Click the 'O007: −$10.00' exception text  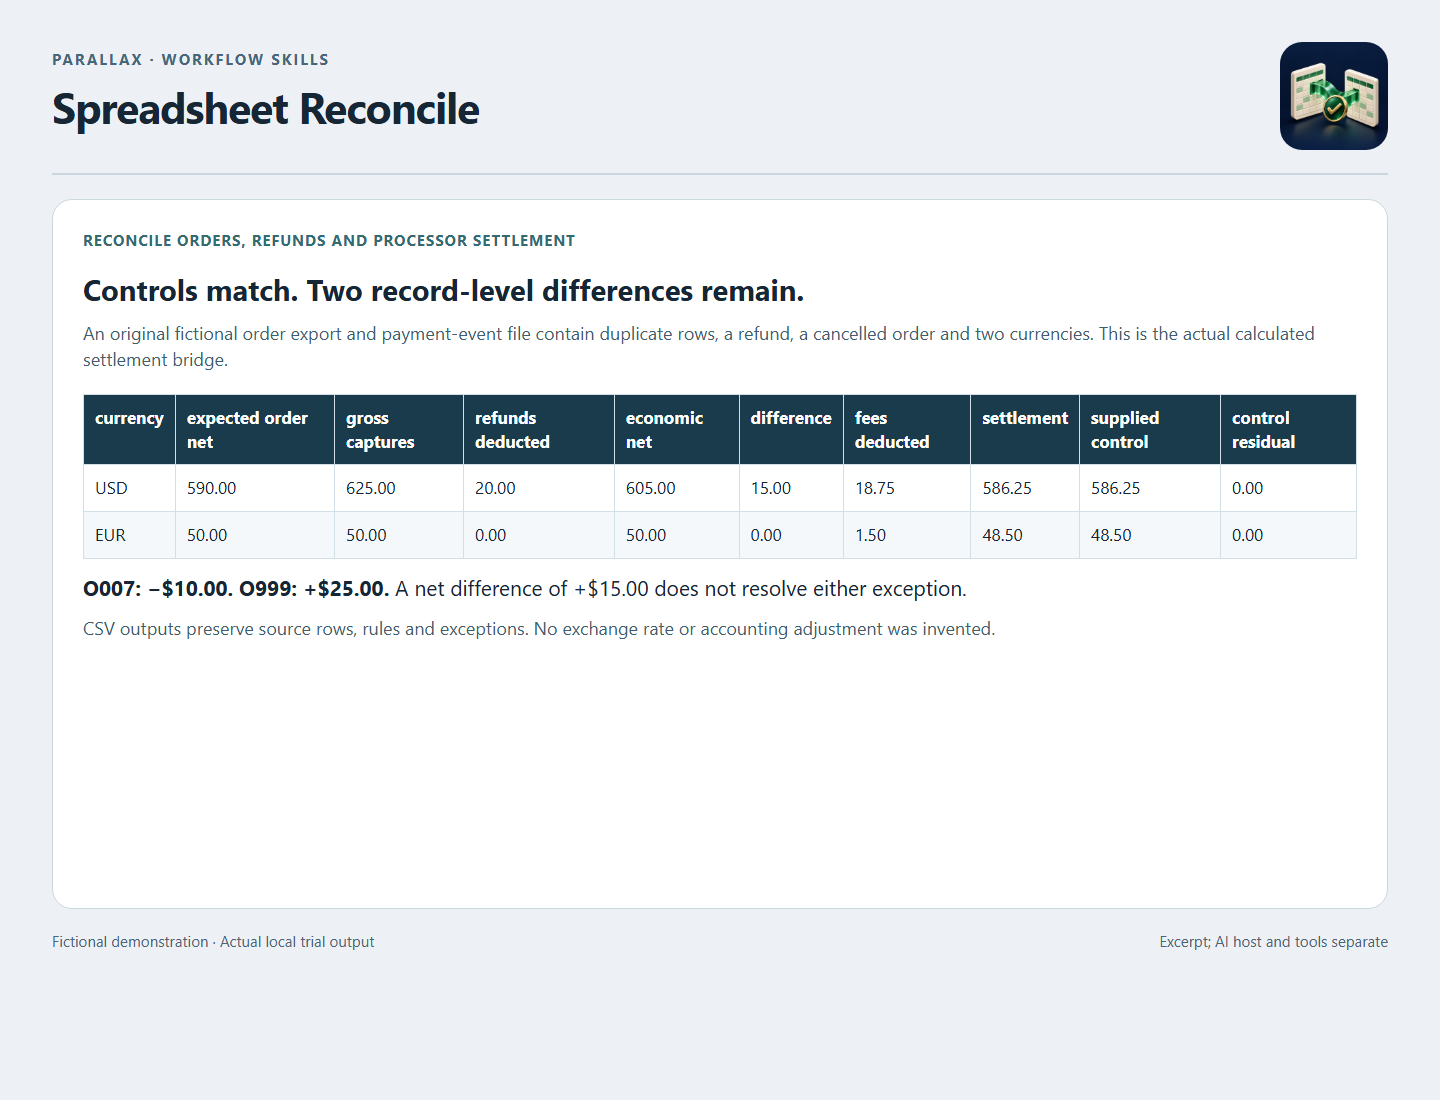point(158,589)
